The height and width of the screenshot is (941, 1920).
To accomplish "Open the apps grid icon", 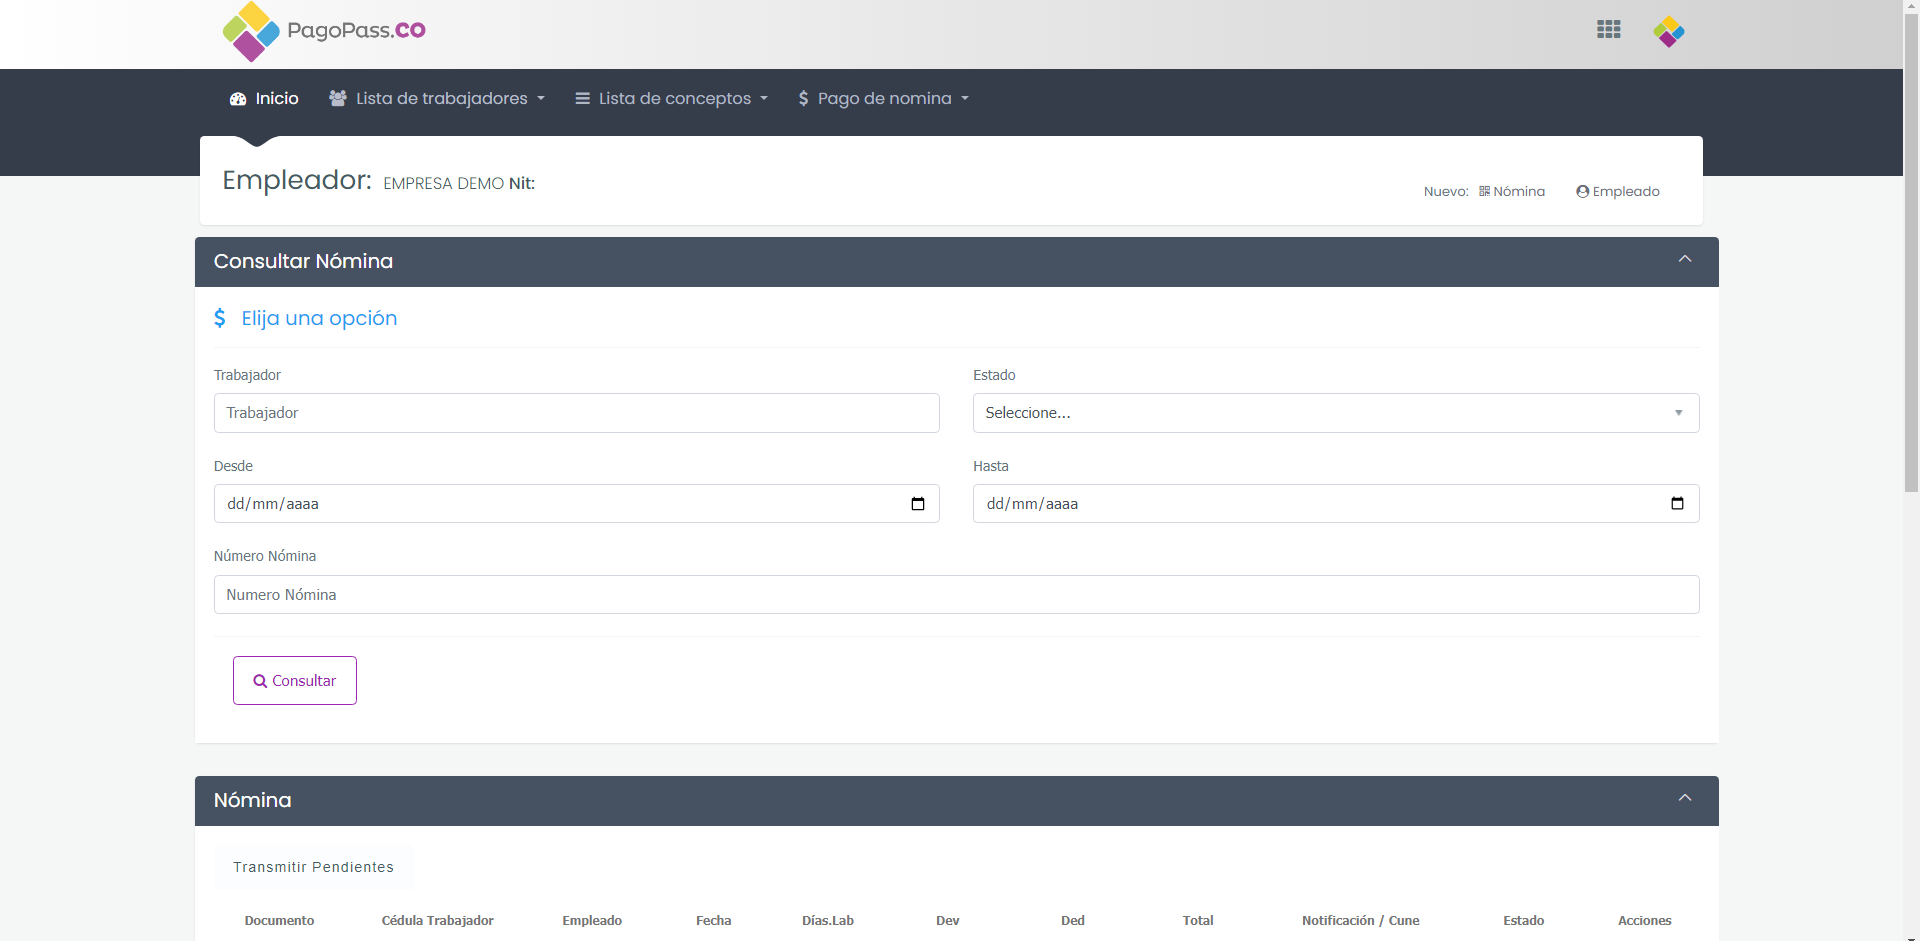I will click(1608, 30).
